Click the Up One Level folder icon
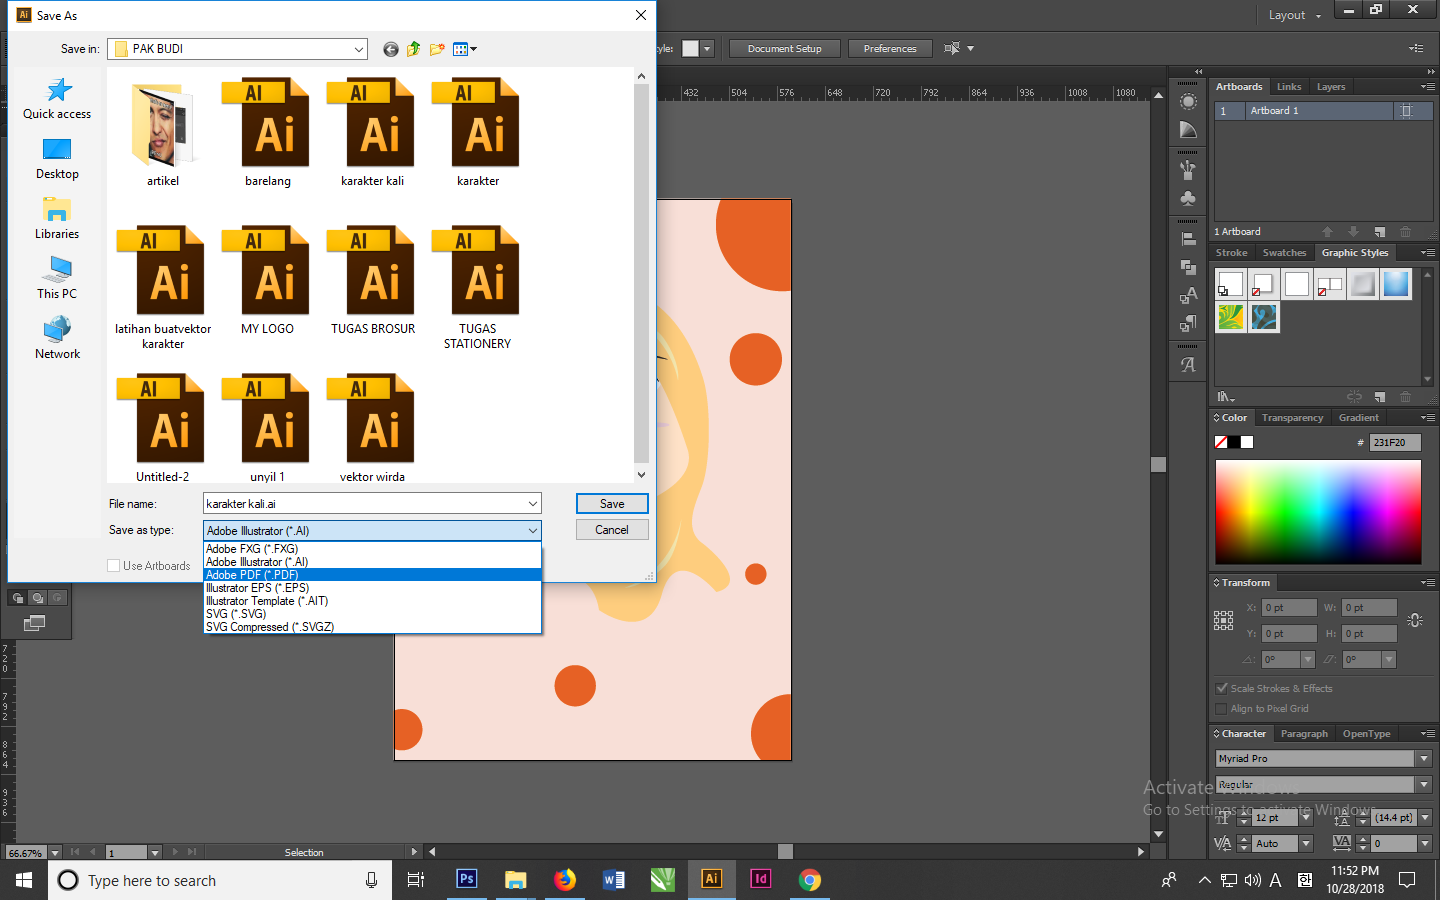 pos(413,48)
